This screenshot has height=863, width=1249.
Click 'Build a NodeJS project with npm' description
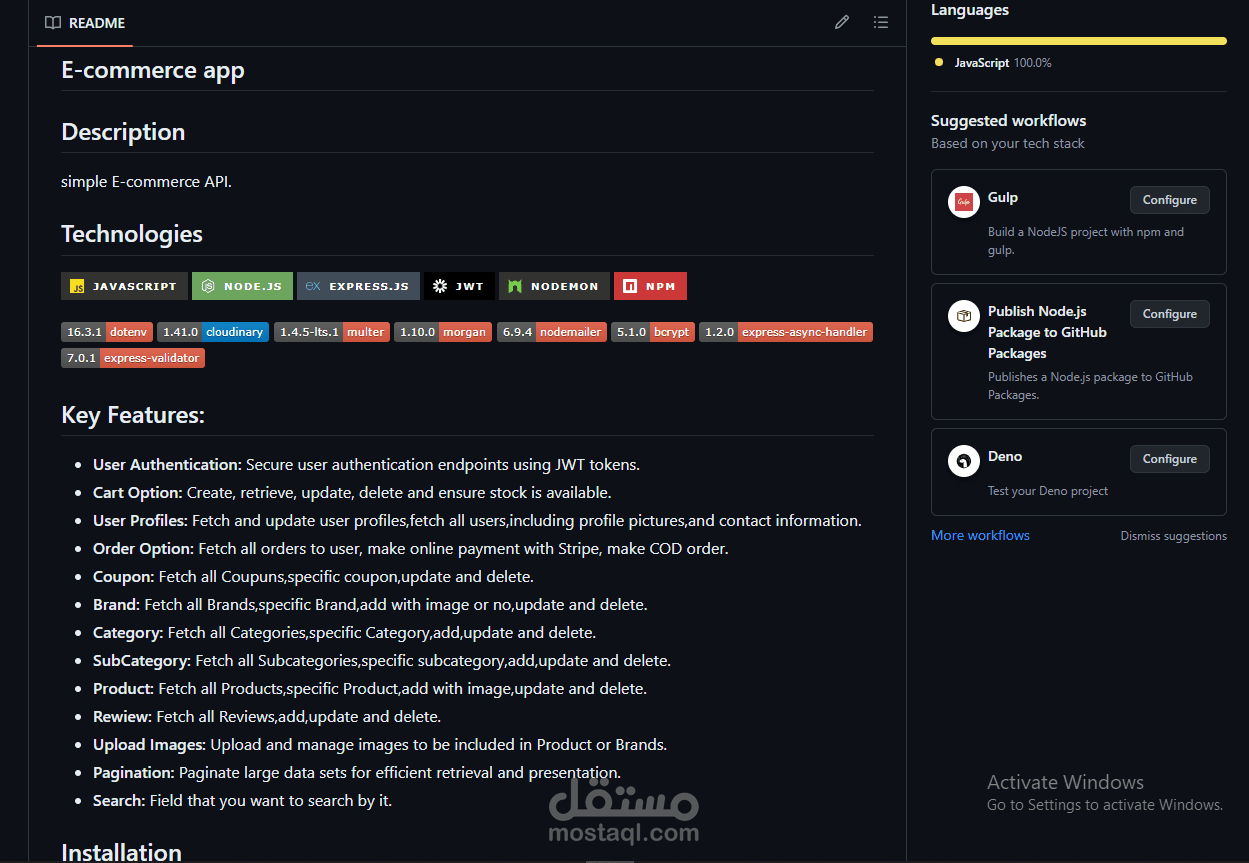(1086, 241)
